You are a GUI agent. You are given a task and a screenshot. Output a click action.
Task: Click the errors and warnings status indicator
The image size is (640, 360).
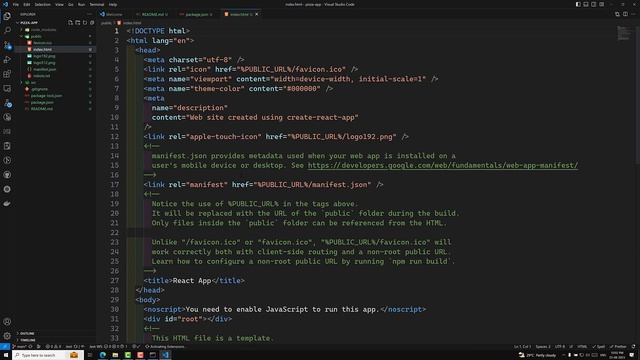pyautogui.click(x=53, y=347)
